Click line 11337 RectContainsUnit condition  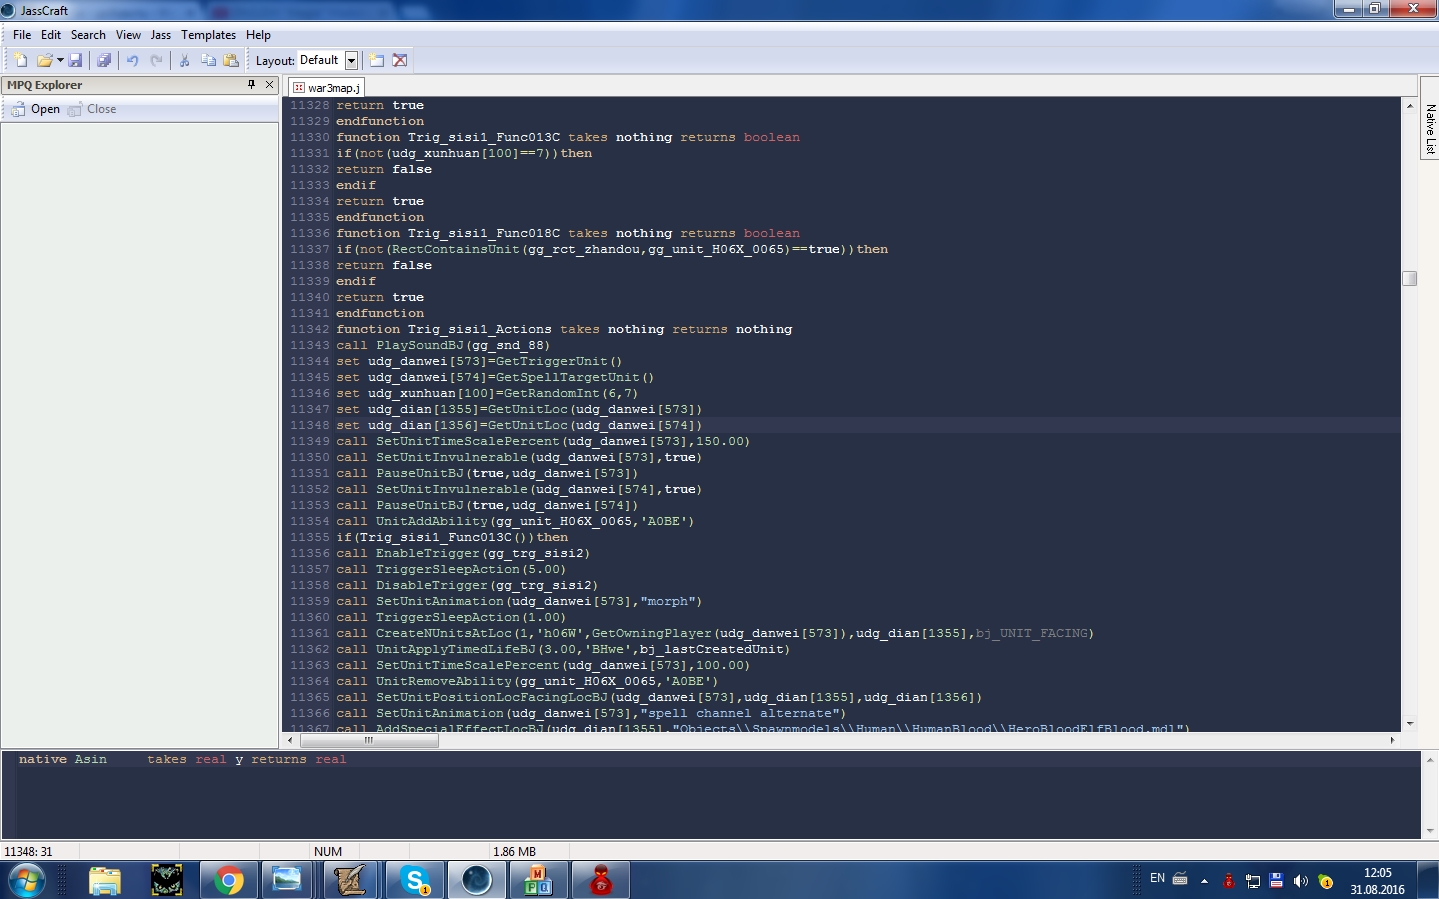[612, 249]
